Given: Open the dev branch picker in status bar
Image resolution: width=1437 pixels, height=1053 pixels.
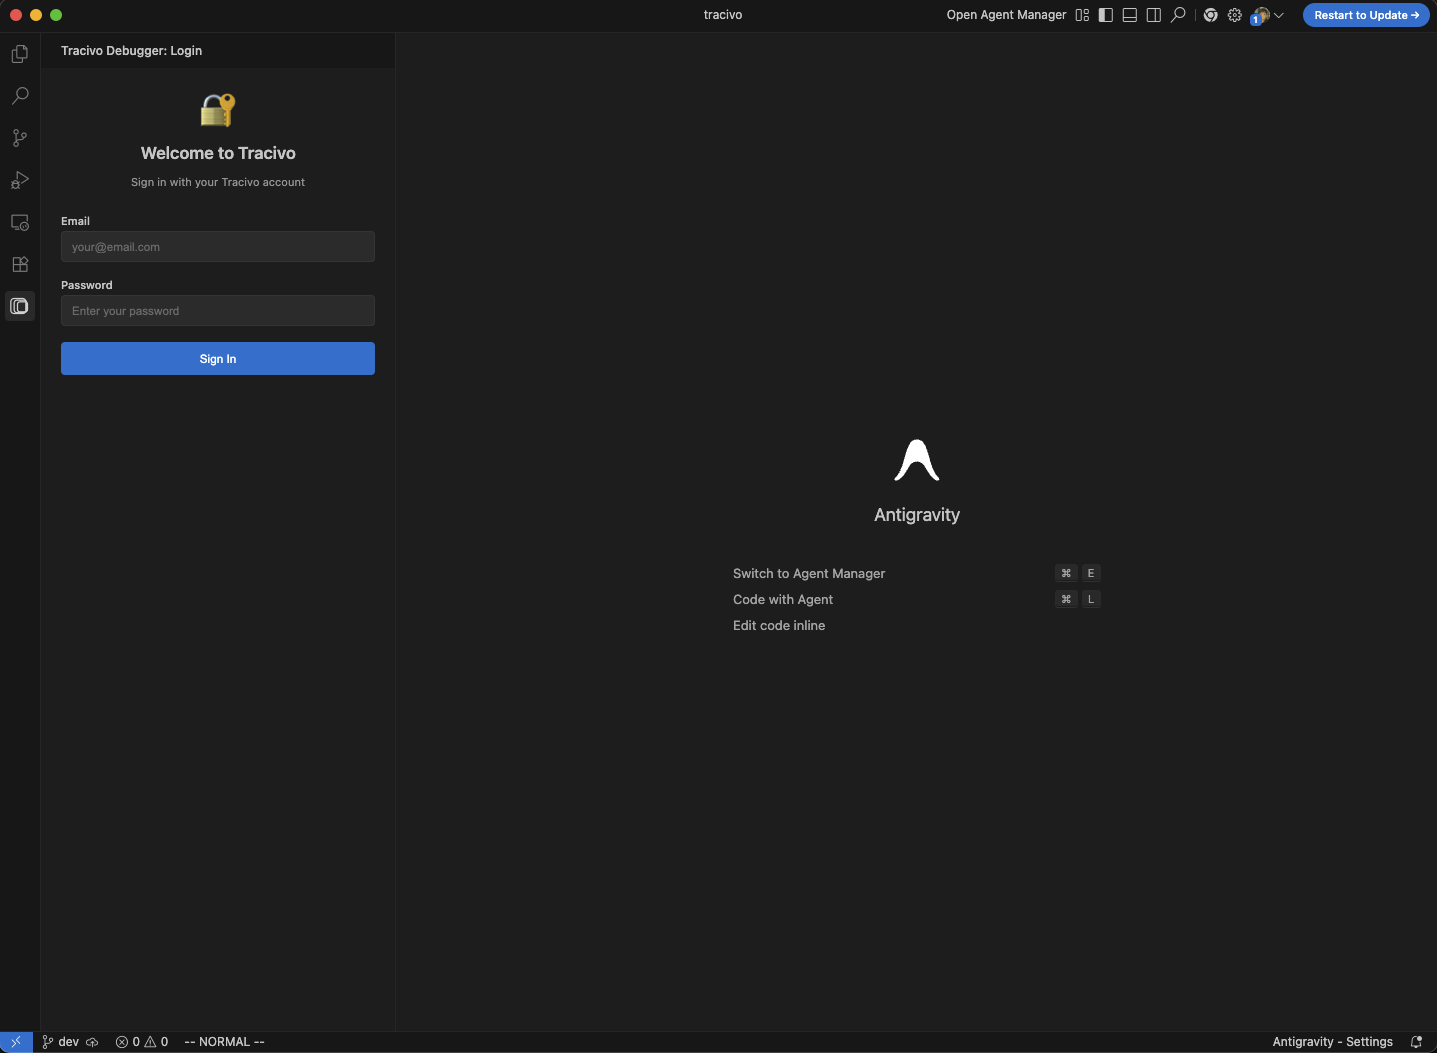Looking at the screenshot, I should click(61, 1042).
